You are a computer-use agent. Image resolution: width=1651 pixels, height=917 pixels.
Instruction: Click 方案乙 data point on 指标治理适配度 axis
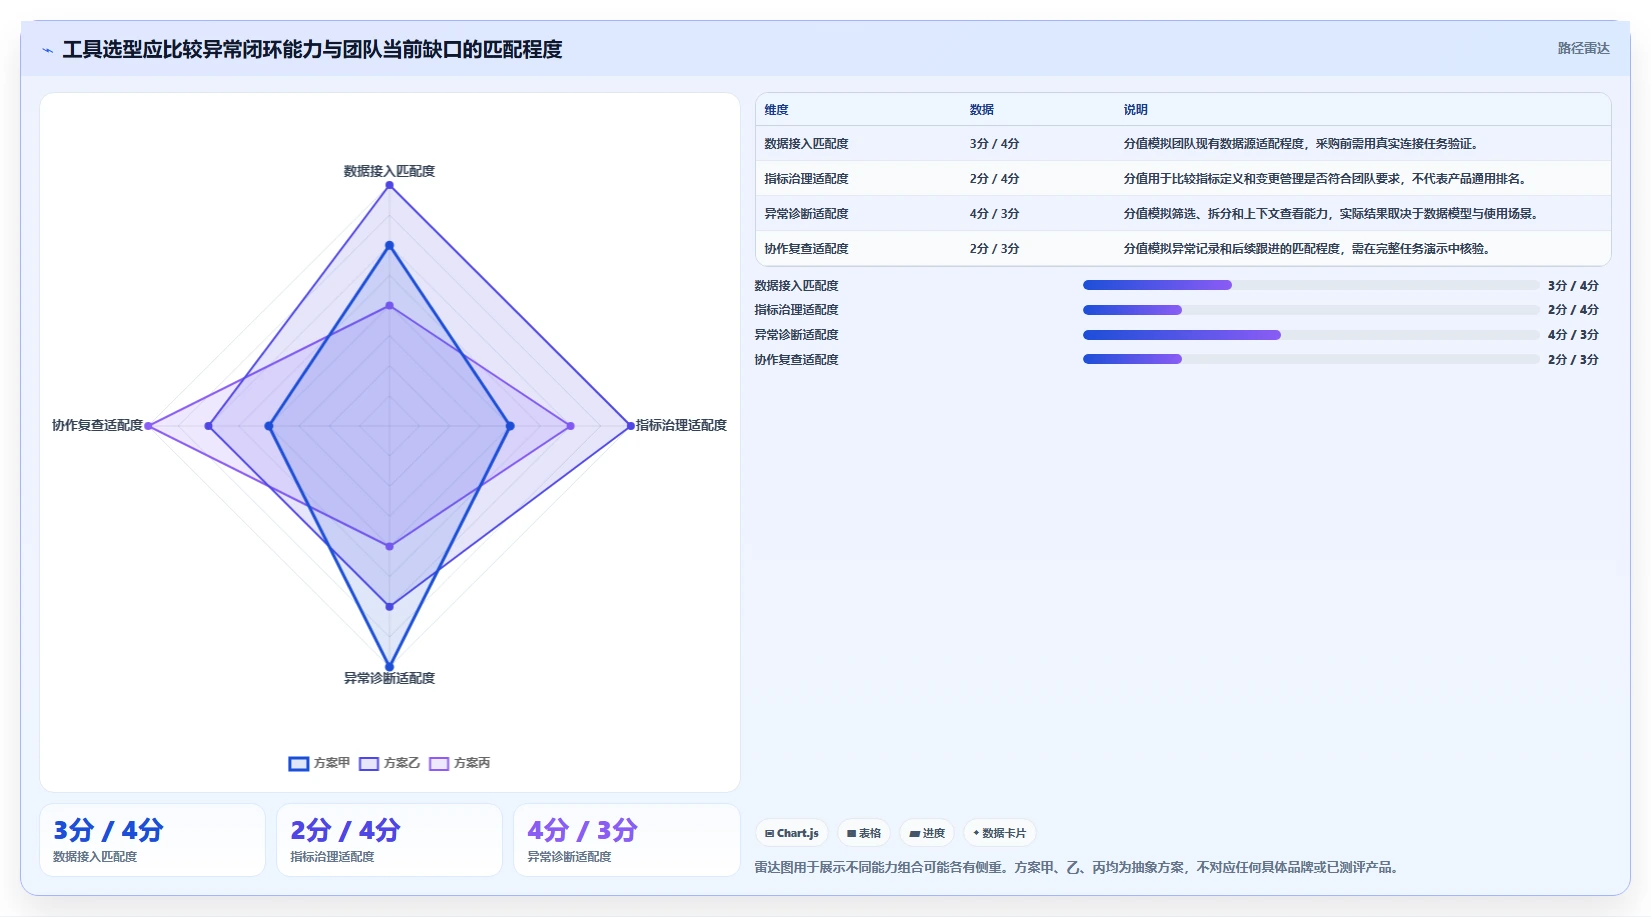(631, 426)
